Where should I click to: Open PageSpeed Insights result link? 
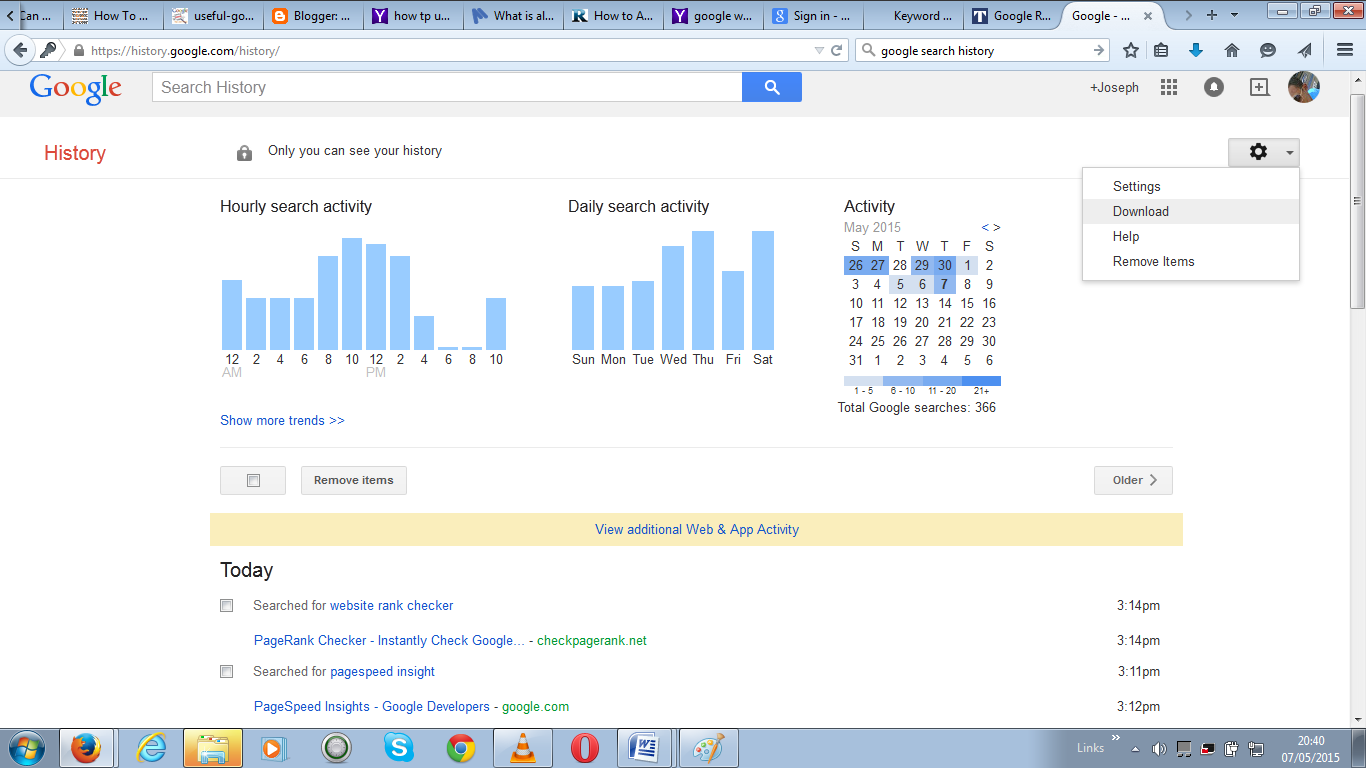372,706
